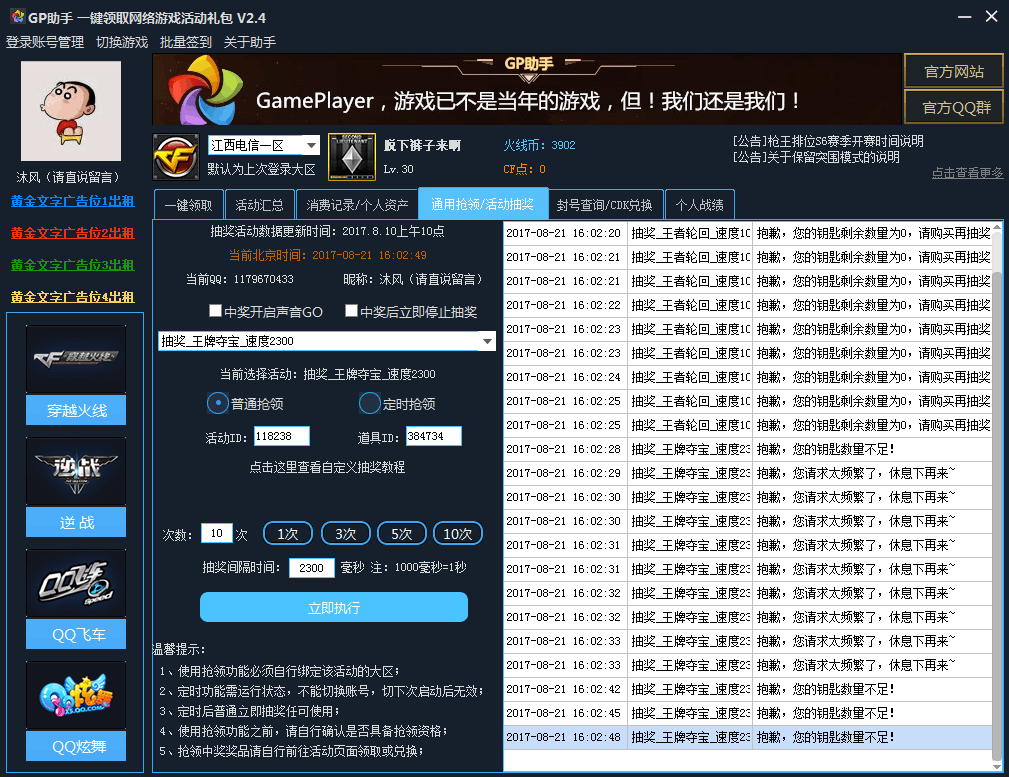Switch to the 通用抢领/活动抽奖 tab
1009x777 pixels.
483,204
